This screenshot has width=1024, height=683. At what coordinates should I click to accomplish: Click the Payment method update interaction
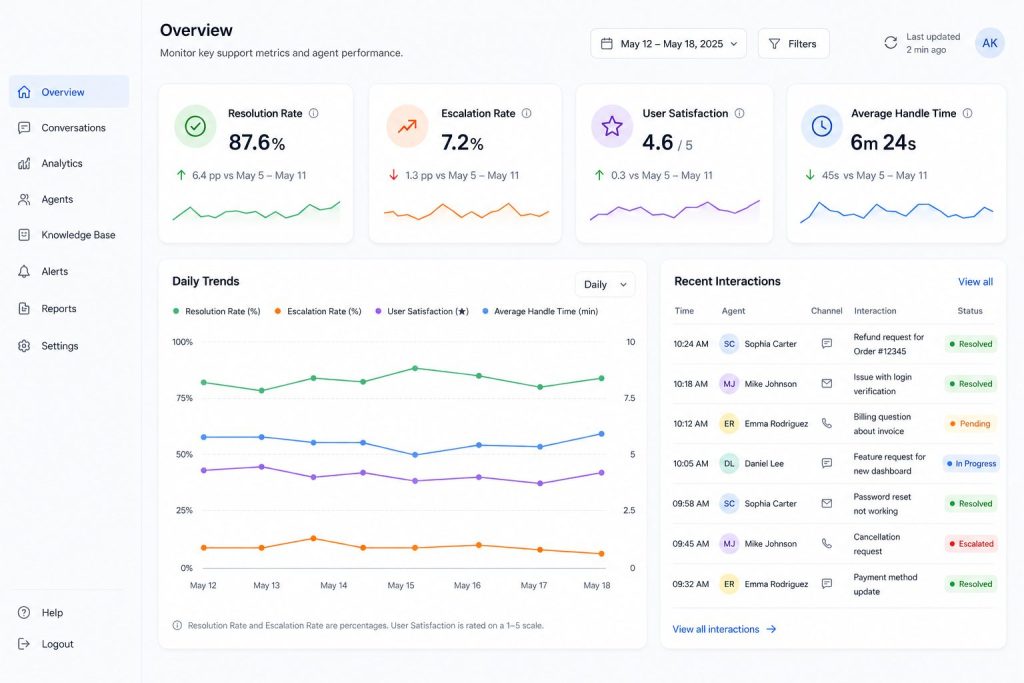point(885,584)
